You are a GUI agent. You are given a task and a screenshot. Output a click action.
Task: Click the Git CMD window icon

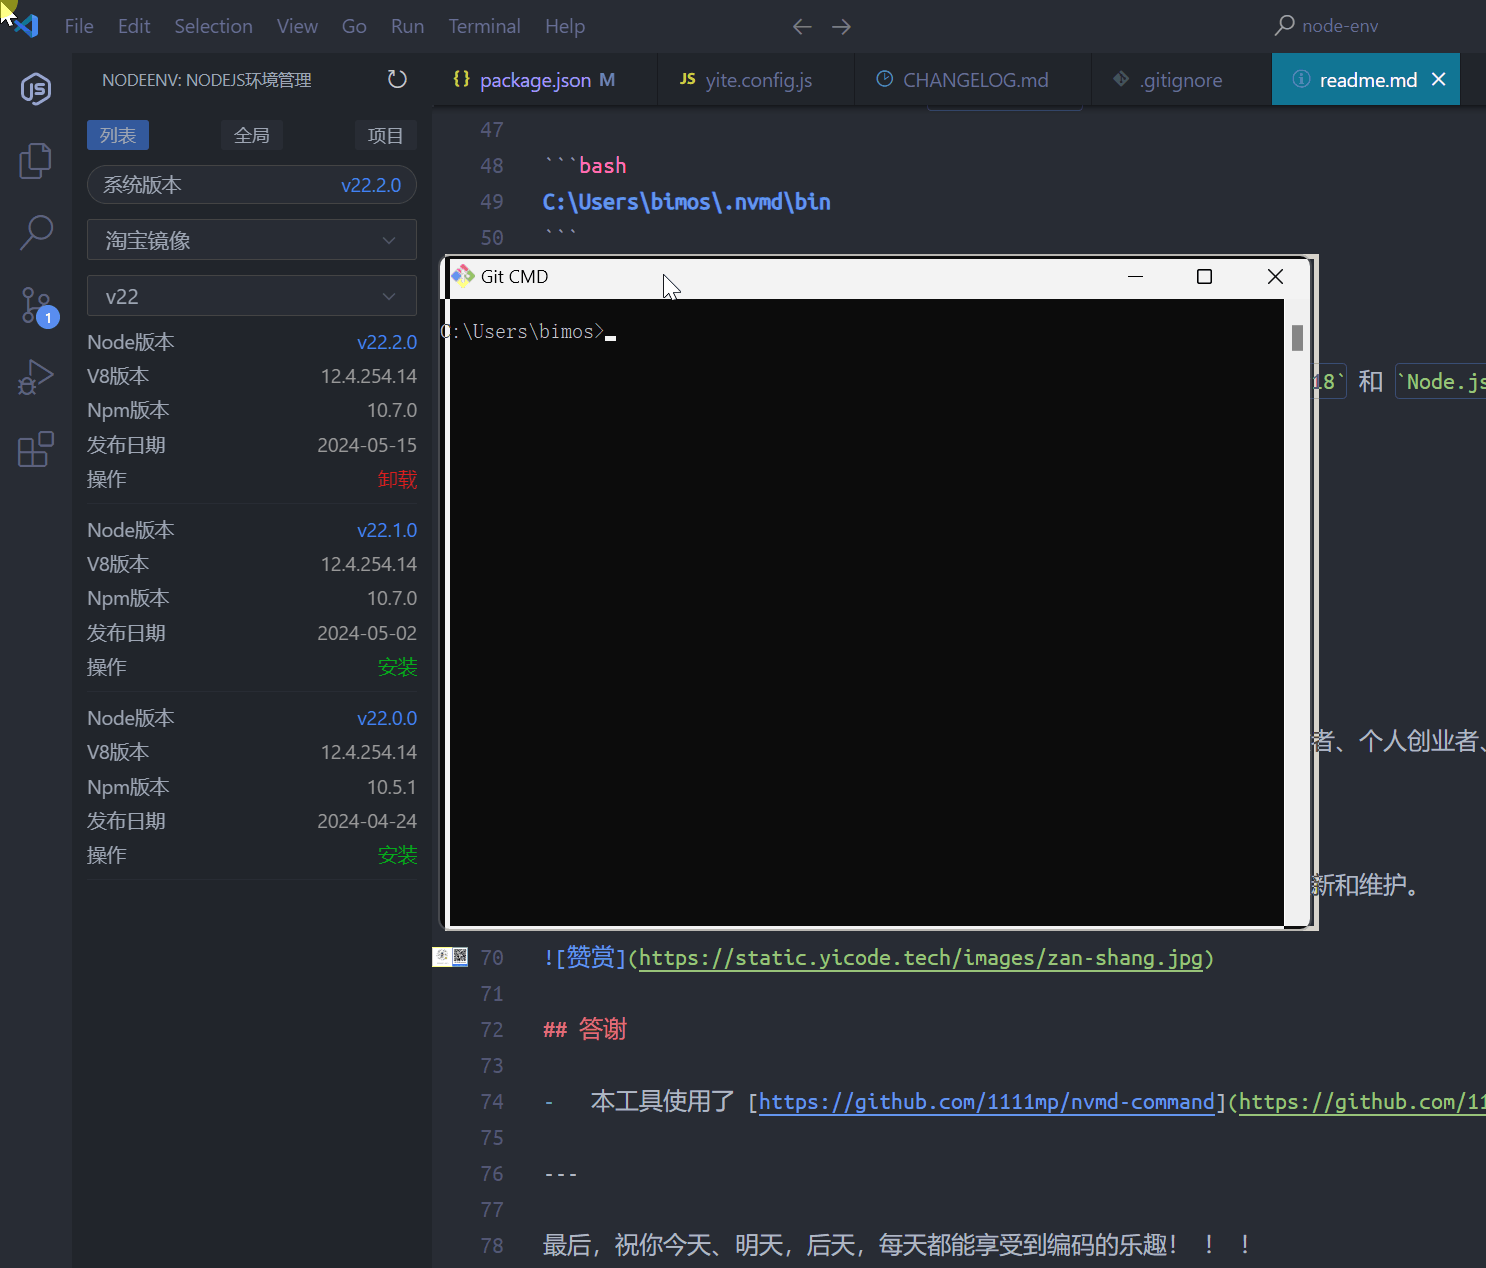(x=463, y=276)
